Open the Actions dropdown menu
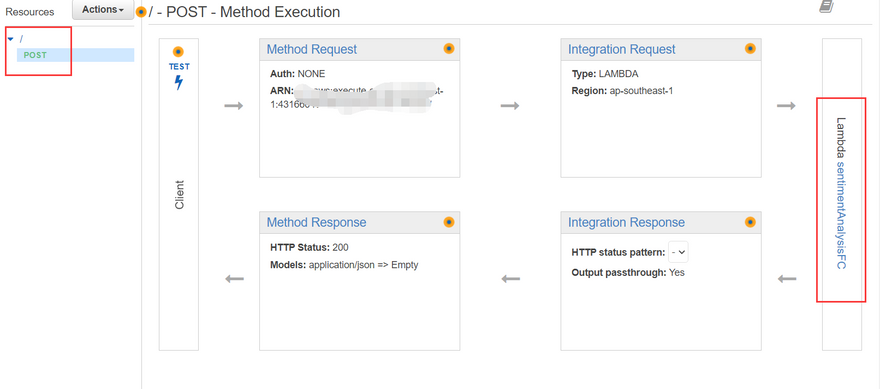The width and height of the screenshot is (880, 389). [x=103, y=10]
